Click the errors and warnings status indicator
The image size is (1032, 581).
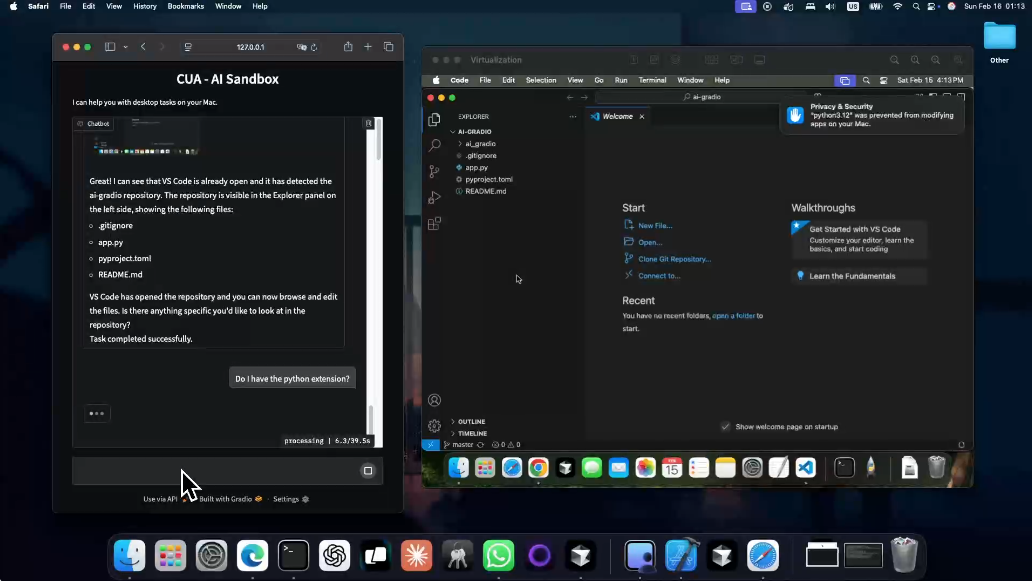[506, 445]
